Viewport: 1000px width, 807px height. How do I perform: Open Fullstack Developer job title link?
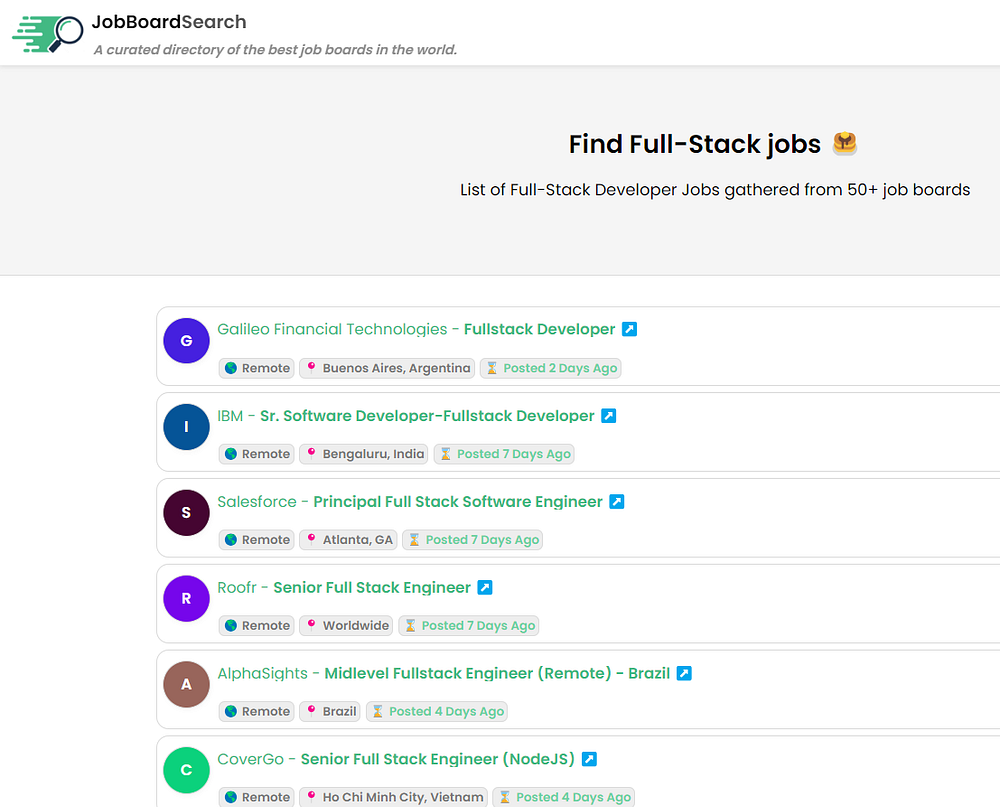pyautogui.click(x=539, y=329)
